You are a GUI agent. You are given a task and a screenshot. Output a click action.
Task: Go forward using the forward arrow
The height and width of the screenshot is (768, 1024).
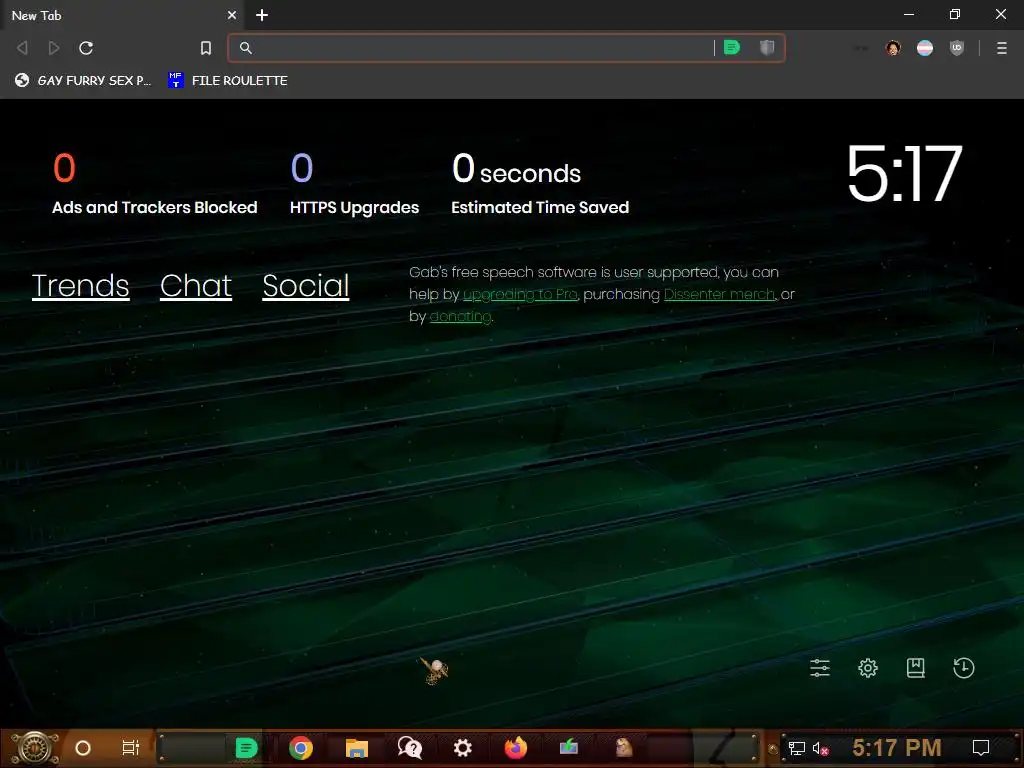[54, 48]
